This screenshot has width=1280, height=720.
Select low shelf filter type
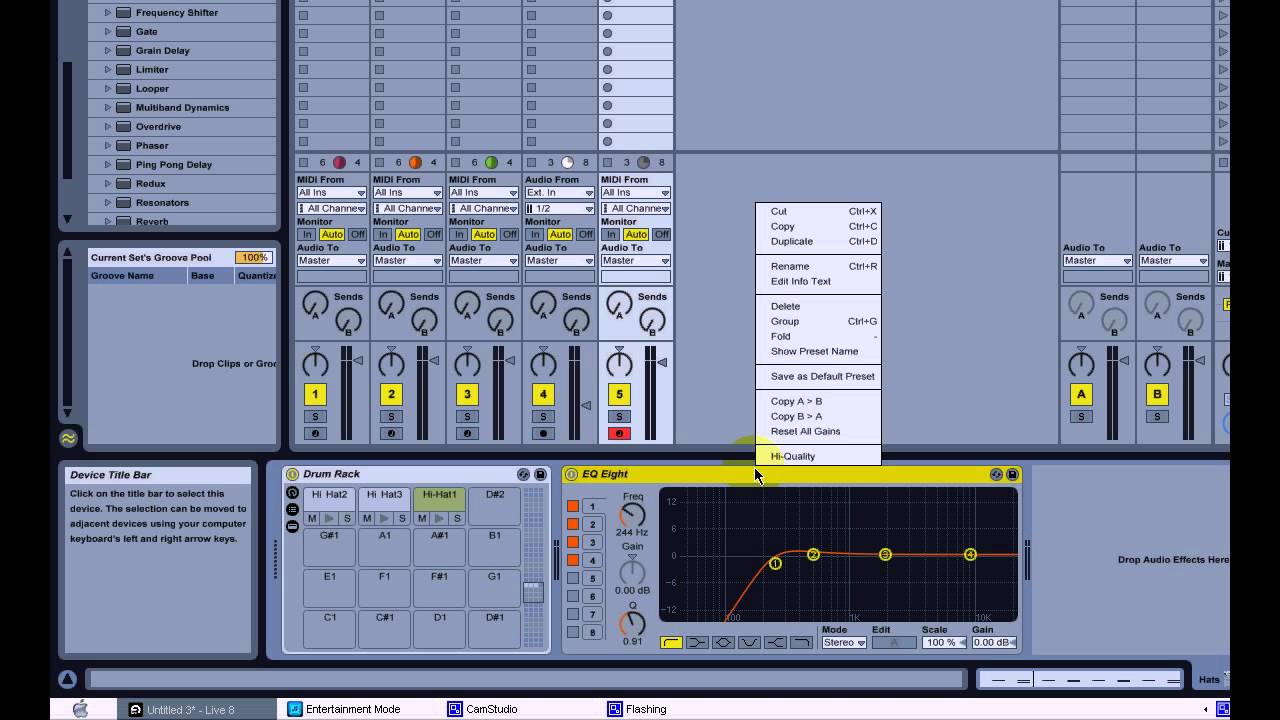click(697, 642)
